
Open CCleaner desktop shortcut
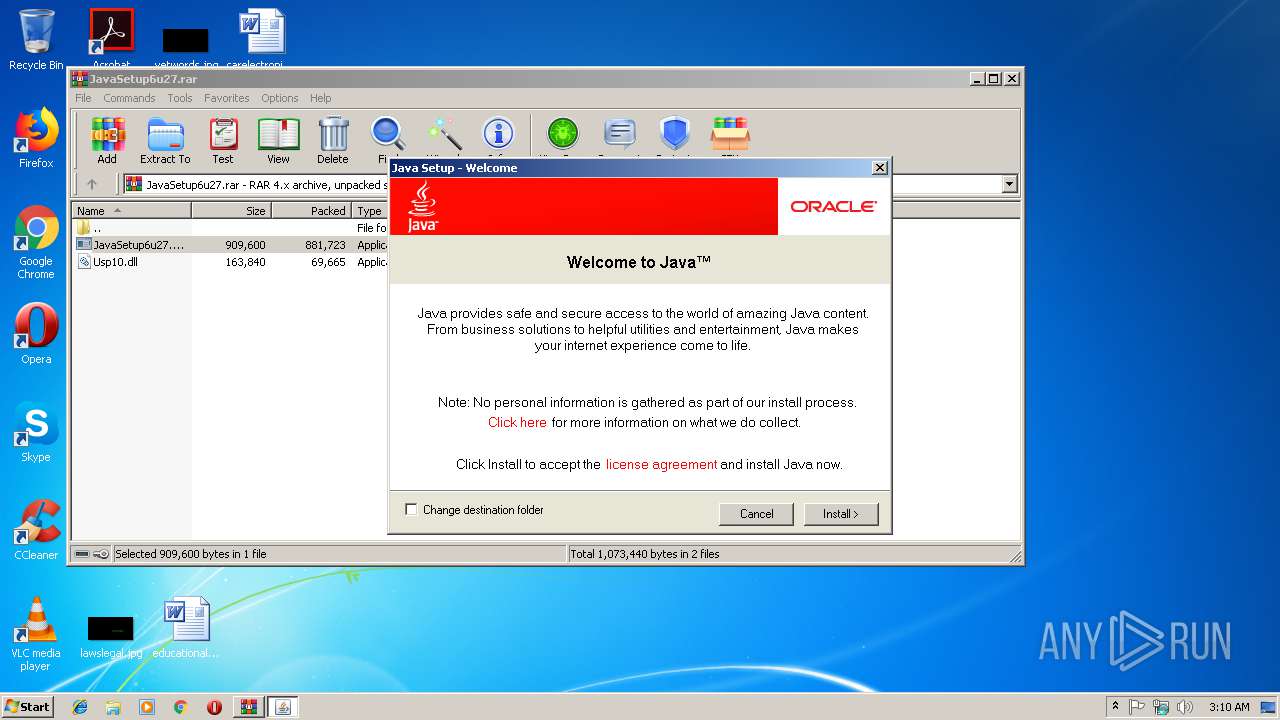click(x=36, y=530)
